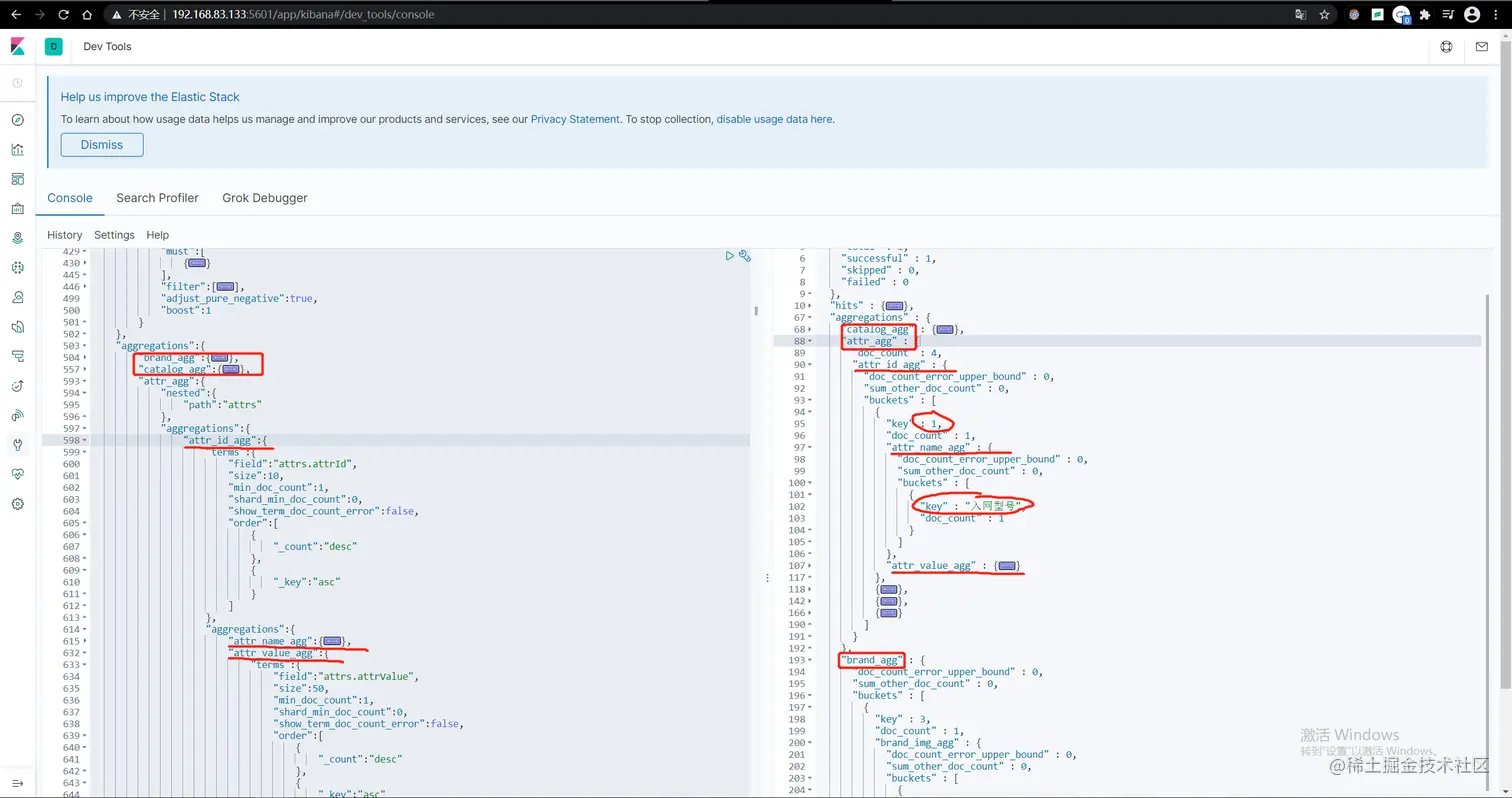Open the History menu
1512x798 pixels.
pos(65,235)
